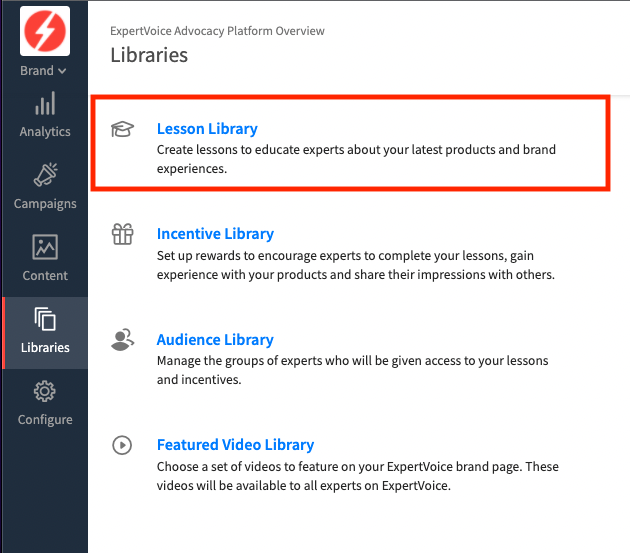Click the Libraries sidebar label
This screenshot has width=630, height=553.
click(45, 348)
